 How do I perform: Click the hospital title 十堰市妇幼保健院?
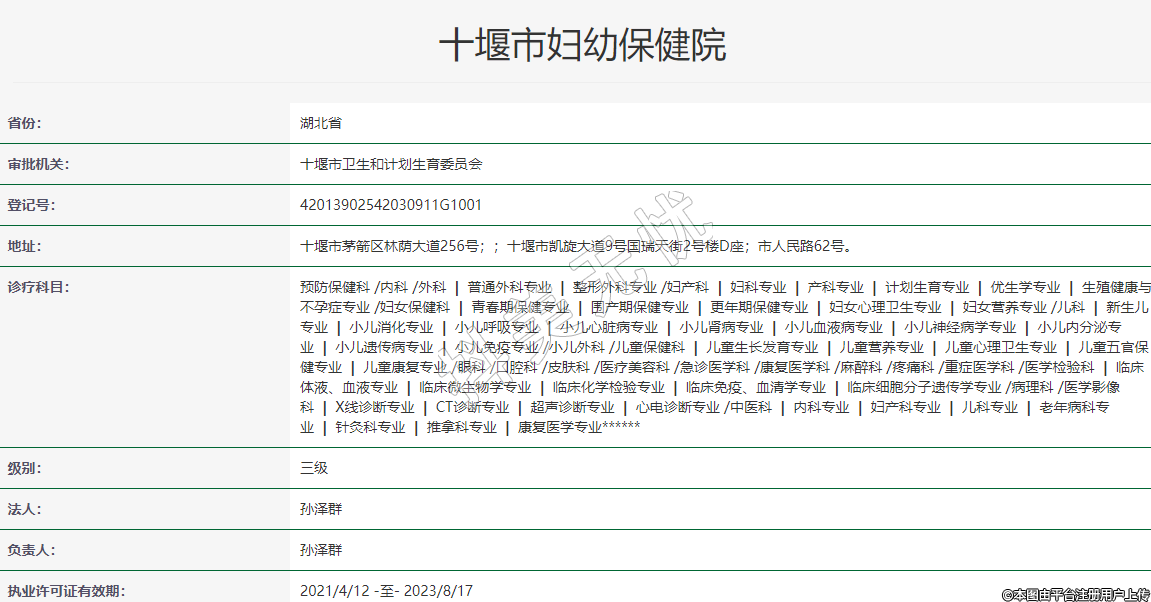click(x=582, y=45)
